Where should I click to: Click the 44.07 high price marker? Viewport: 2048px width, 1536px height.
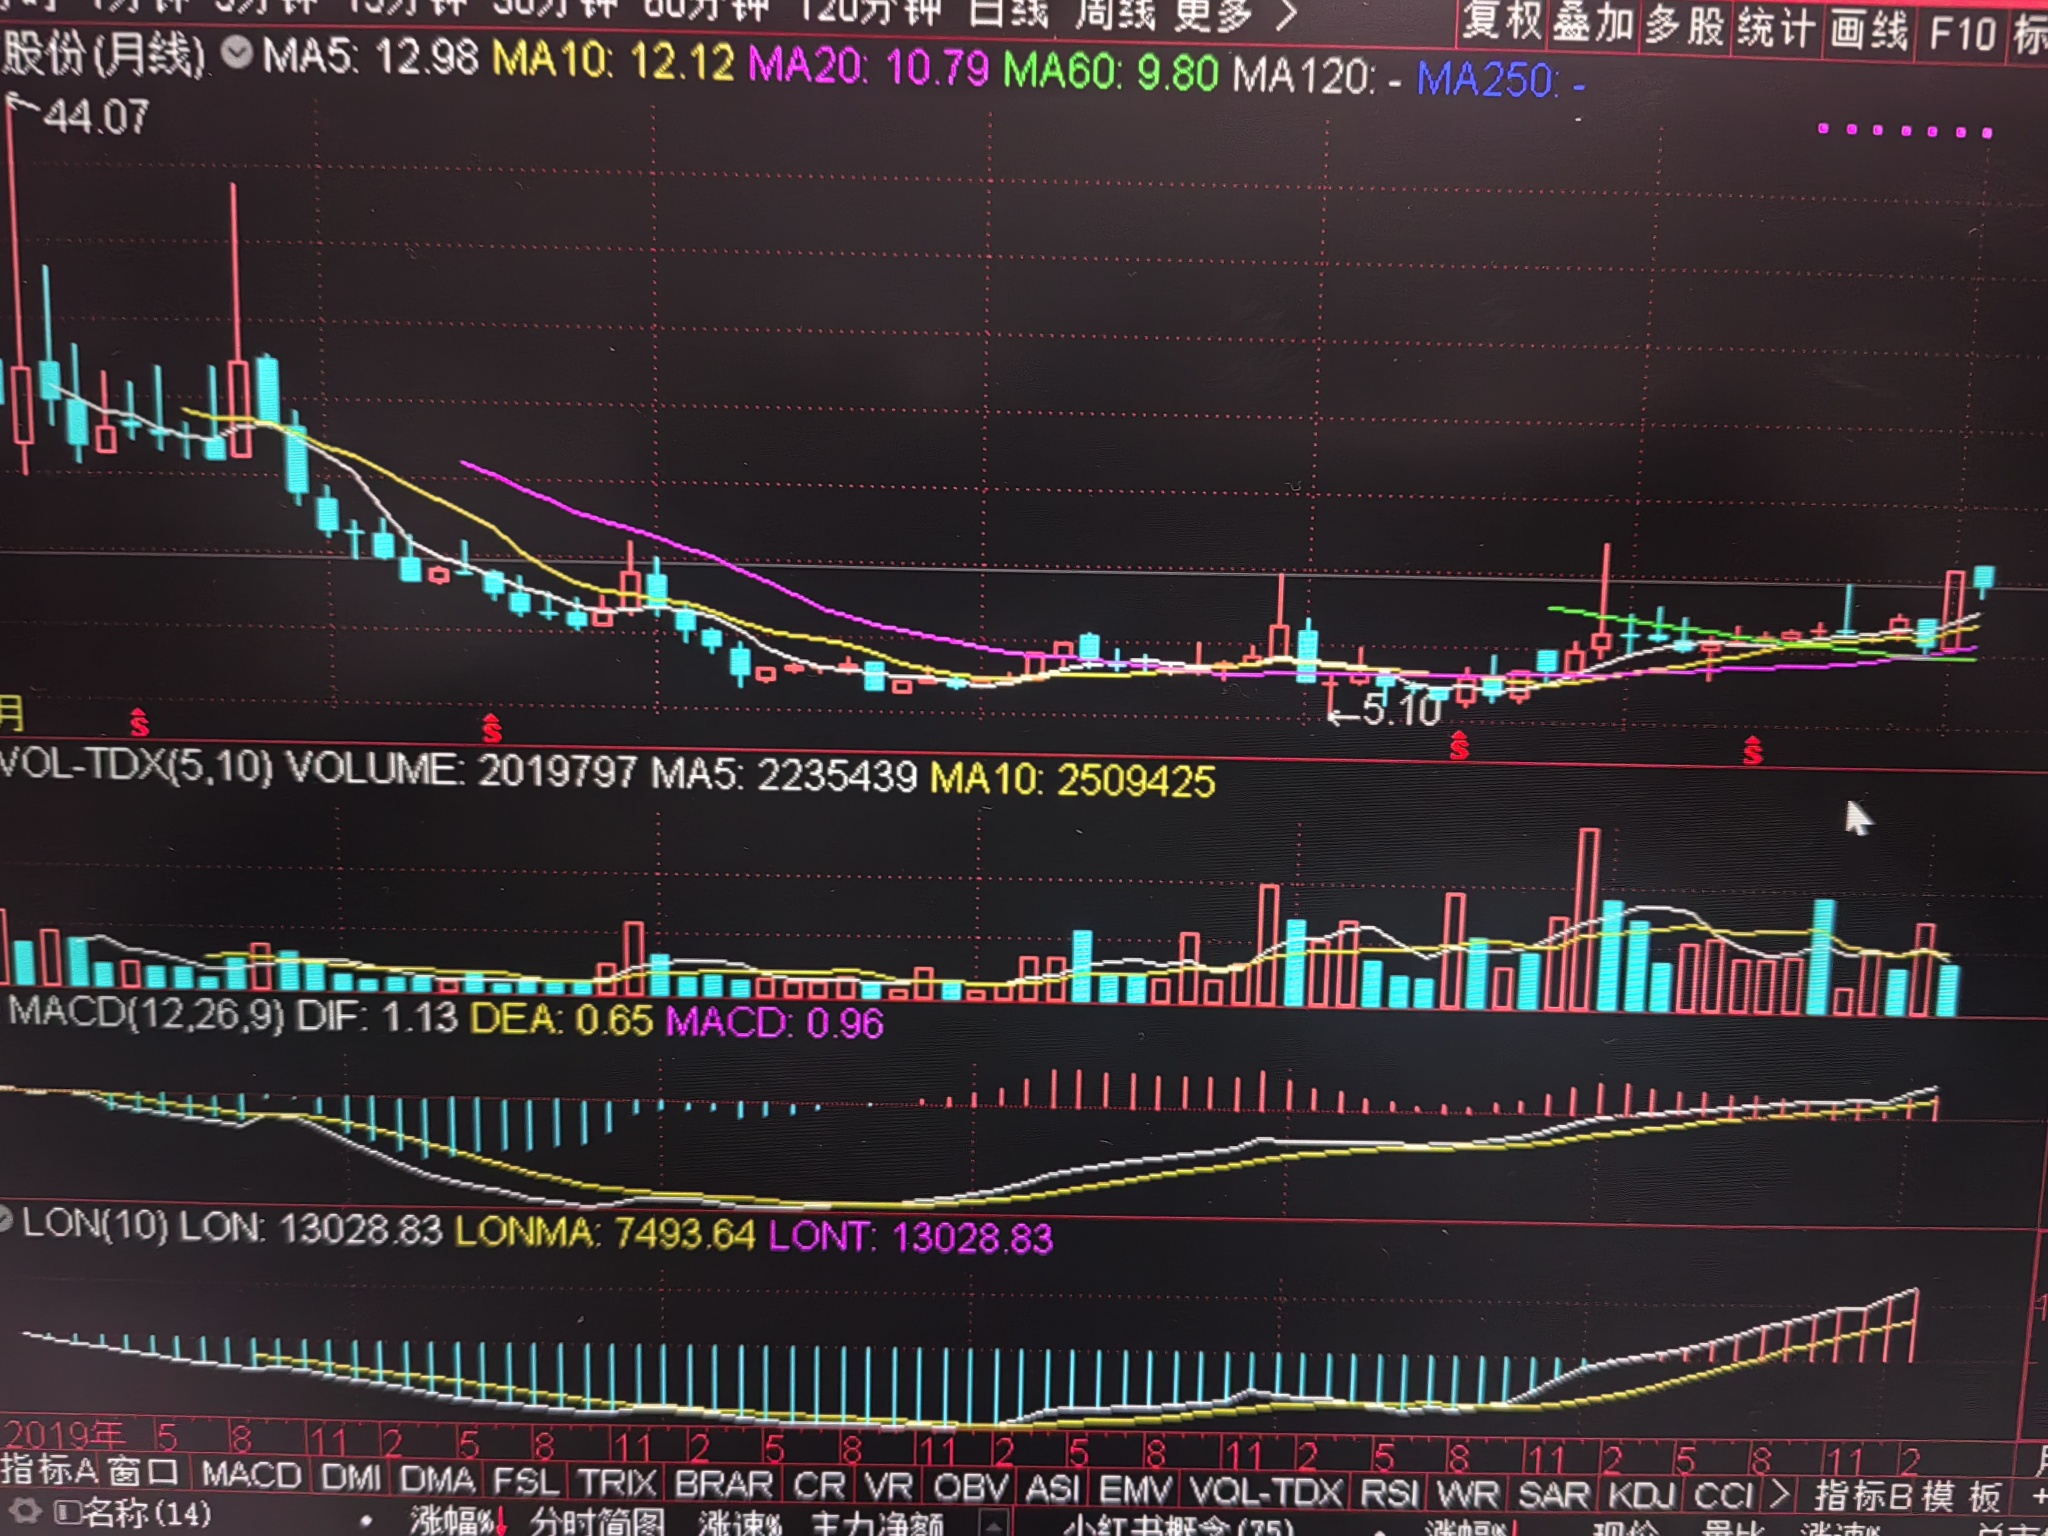coord(95,117)
